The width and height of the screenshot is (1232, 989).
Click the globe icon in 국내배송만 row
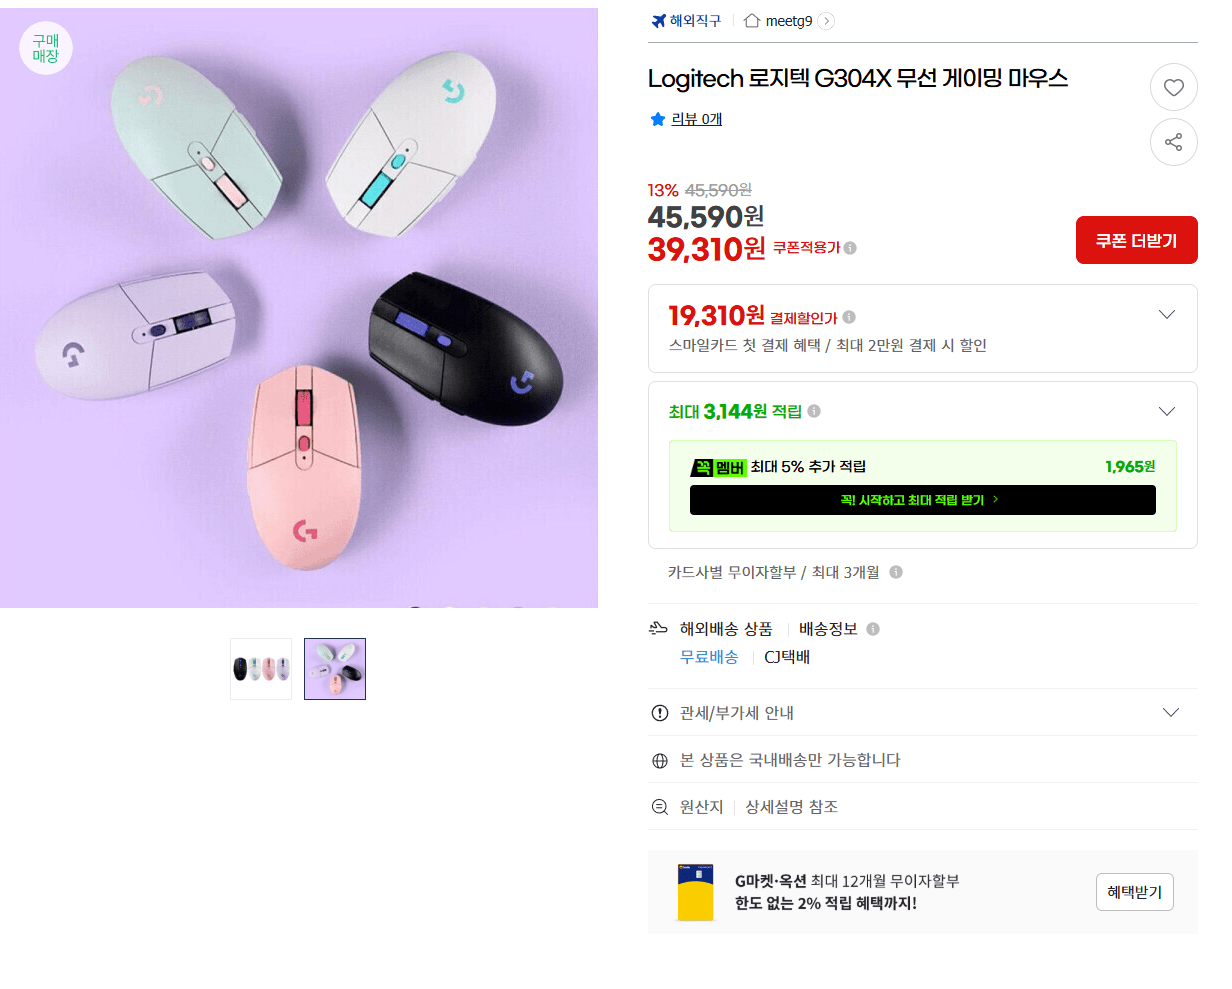tap(659, 760)
